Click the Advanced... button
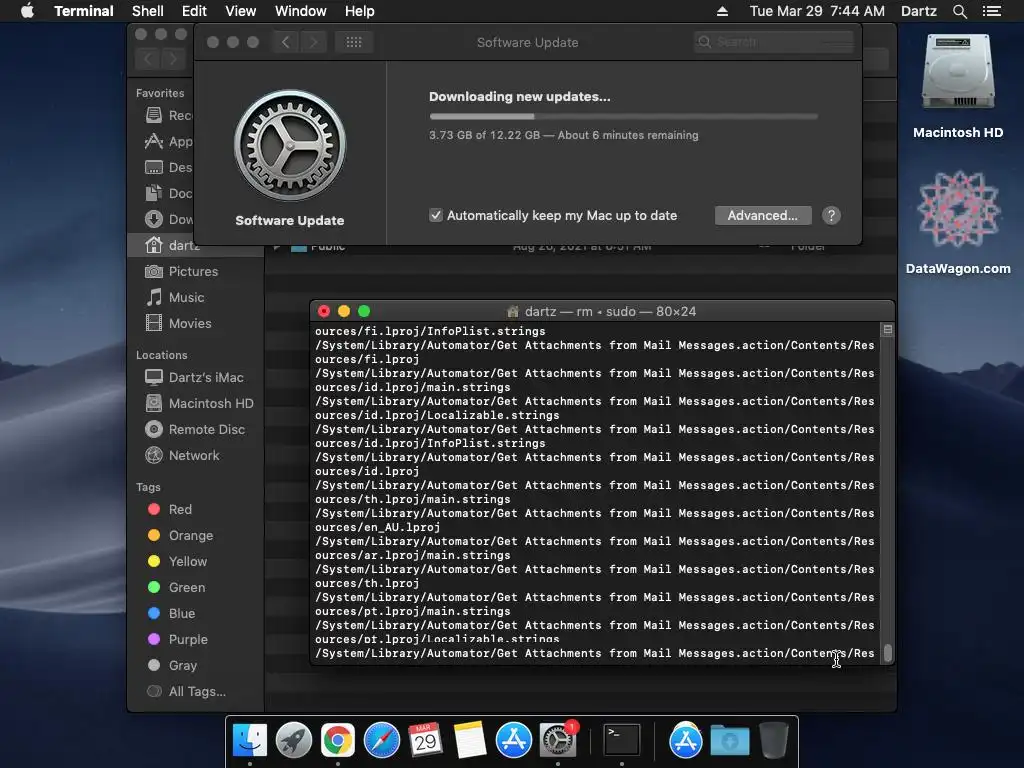This screenshot has width=1024, height=768. click(763, 216)
